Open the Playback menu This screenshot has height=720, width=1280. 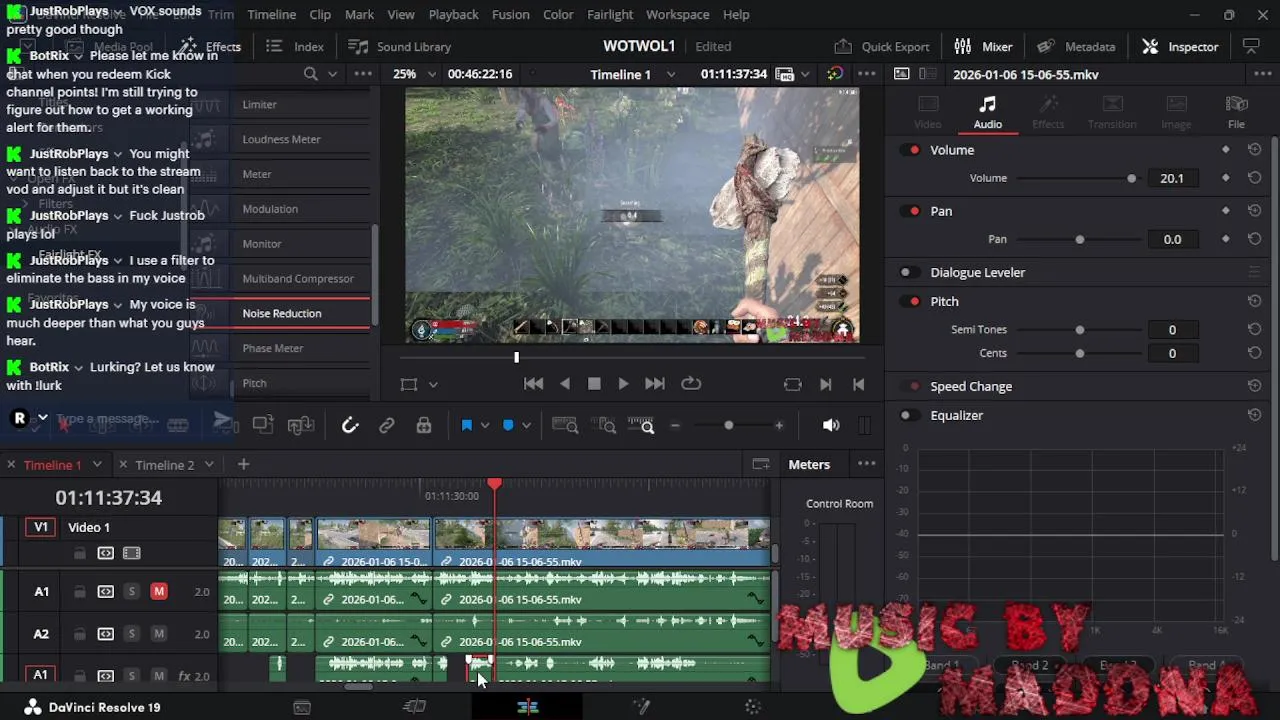point(453,15)
